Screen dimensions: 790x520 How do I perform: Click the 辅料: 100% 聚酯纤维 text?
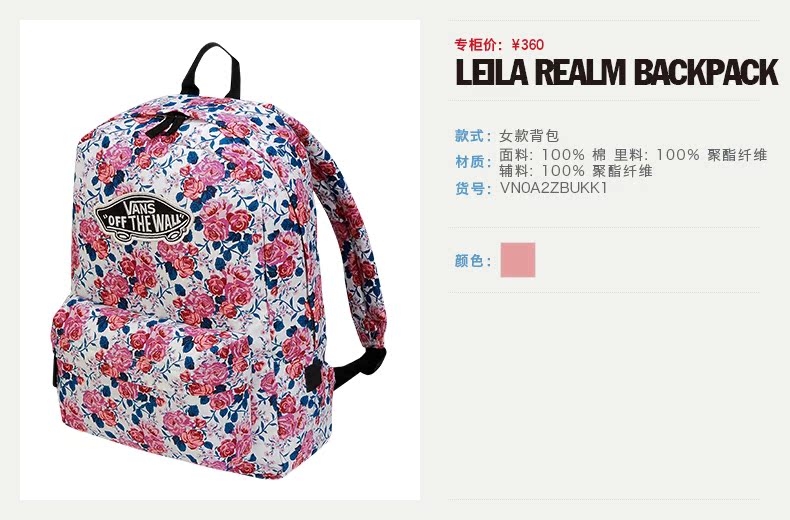[576, 170]
